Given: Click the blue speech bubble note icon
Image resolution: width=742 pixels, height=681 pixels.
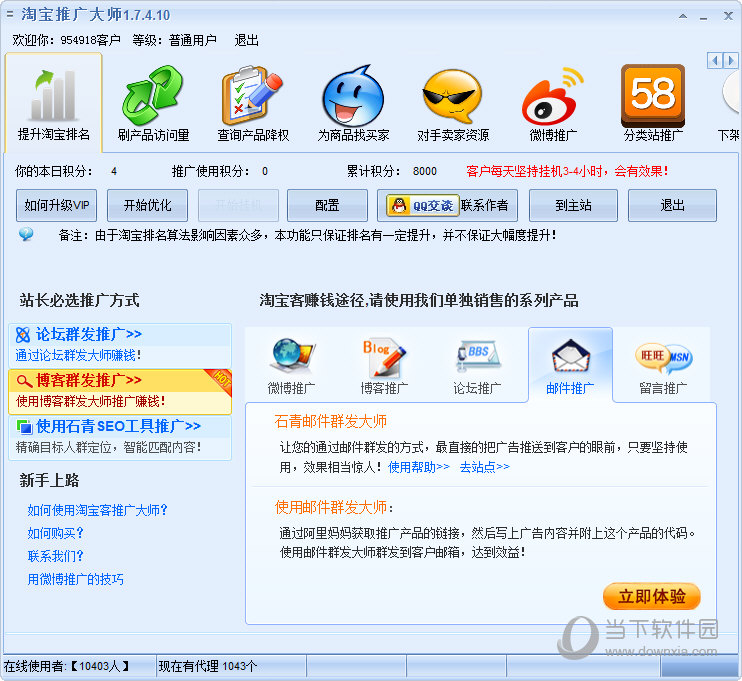Looking at the screenshot, I should coord(26,234).
